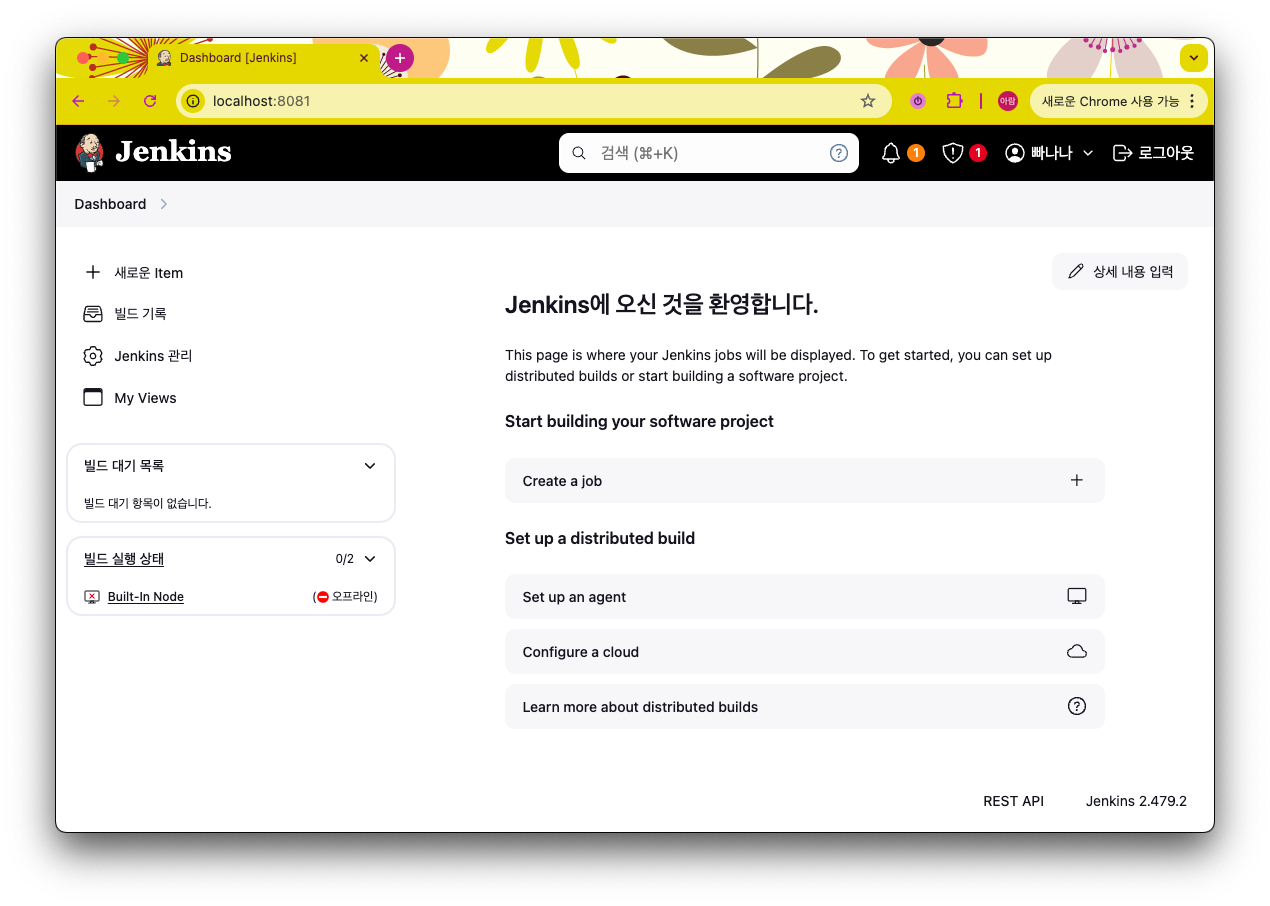Click the 빌드 대기 목록 heading
This screenshot has height=906, width=1270.
pyautogui.click(x=124, y=466)
